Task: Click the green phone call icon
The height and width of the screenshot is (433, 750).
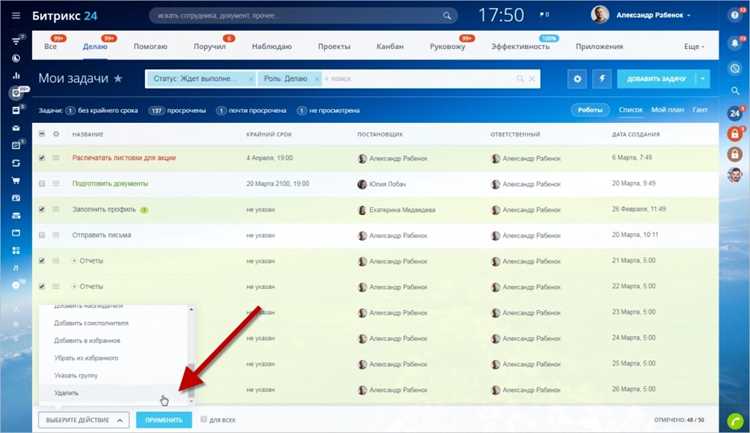Action: tap(735, 422)
